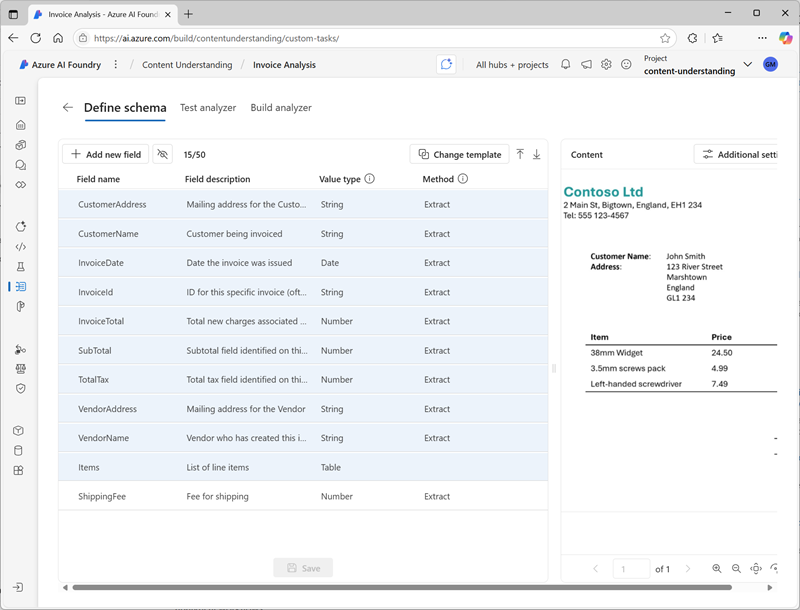Click the announcements megaphone icon
Viewport: 800px width, 610px height.
(x=586, y=63)
